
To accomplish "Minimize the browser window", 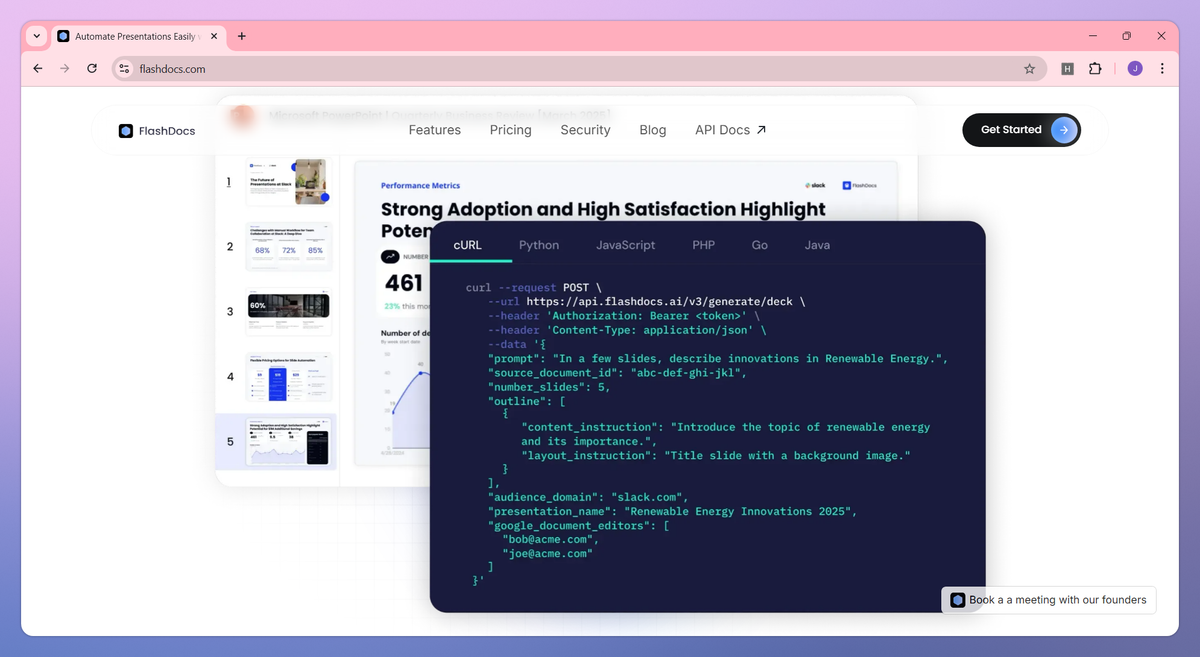I will [1092, 36].
